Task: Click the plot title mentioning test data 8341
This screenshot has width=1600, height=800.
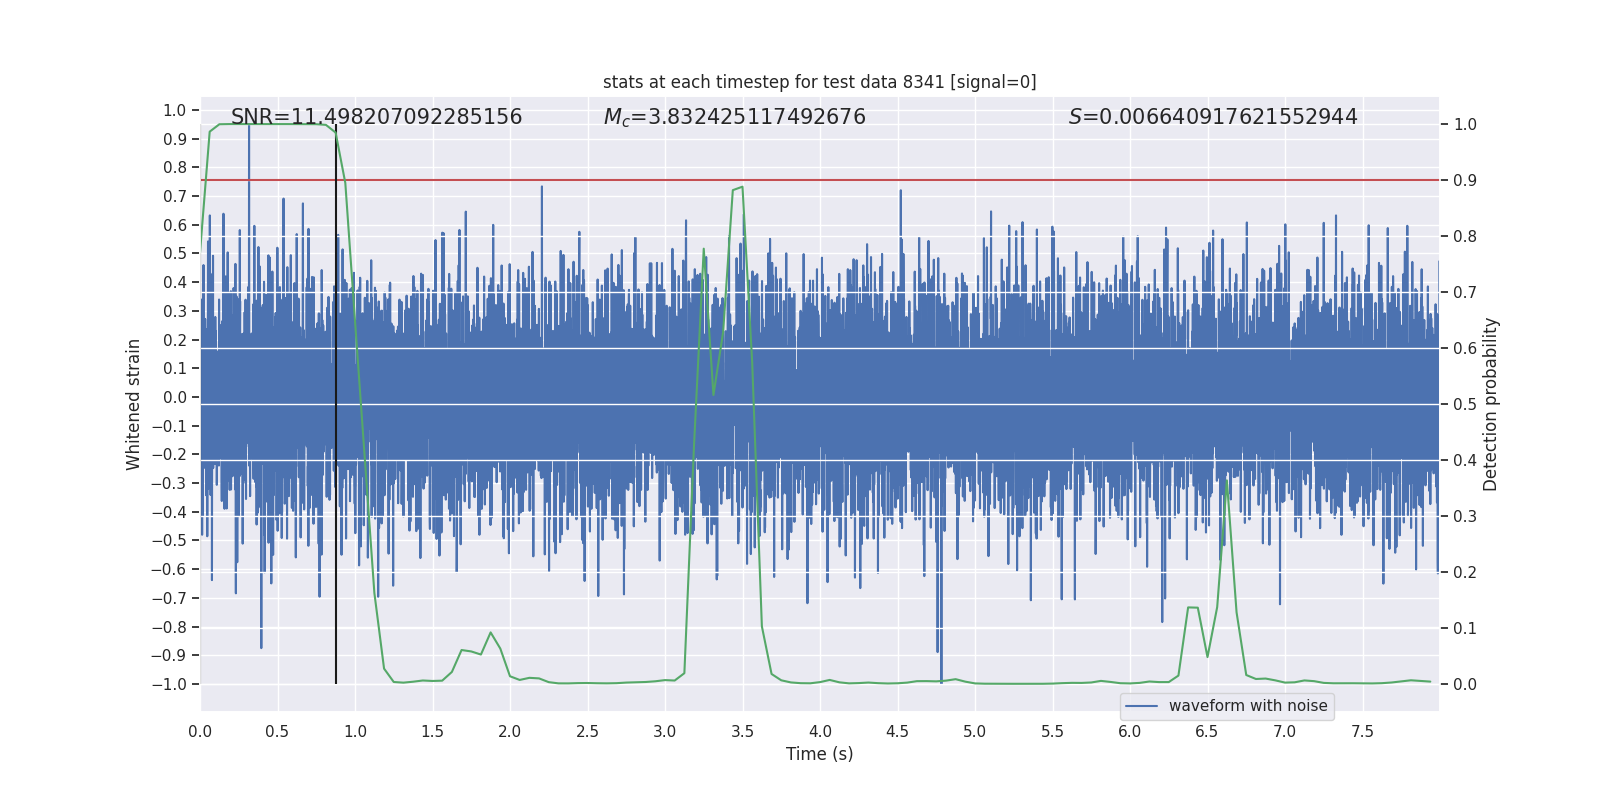Action: pyautogui.click(x=819, y=82)
